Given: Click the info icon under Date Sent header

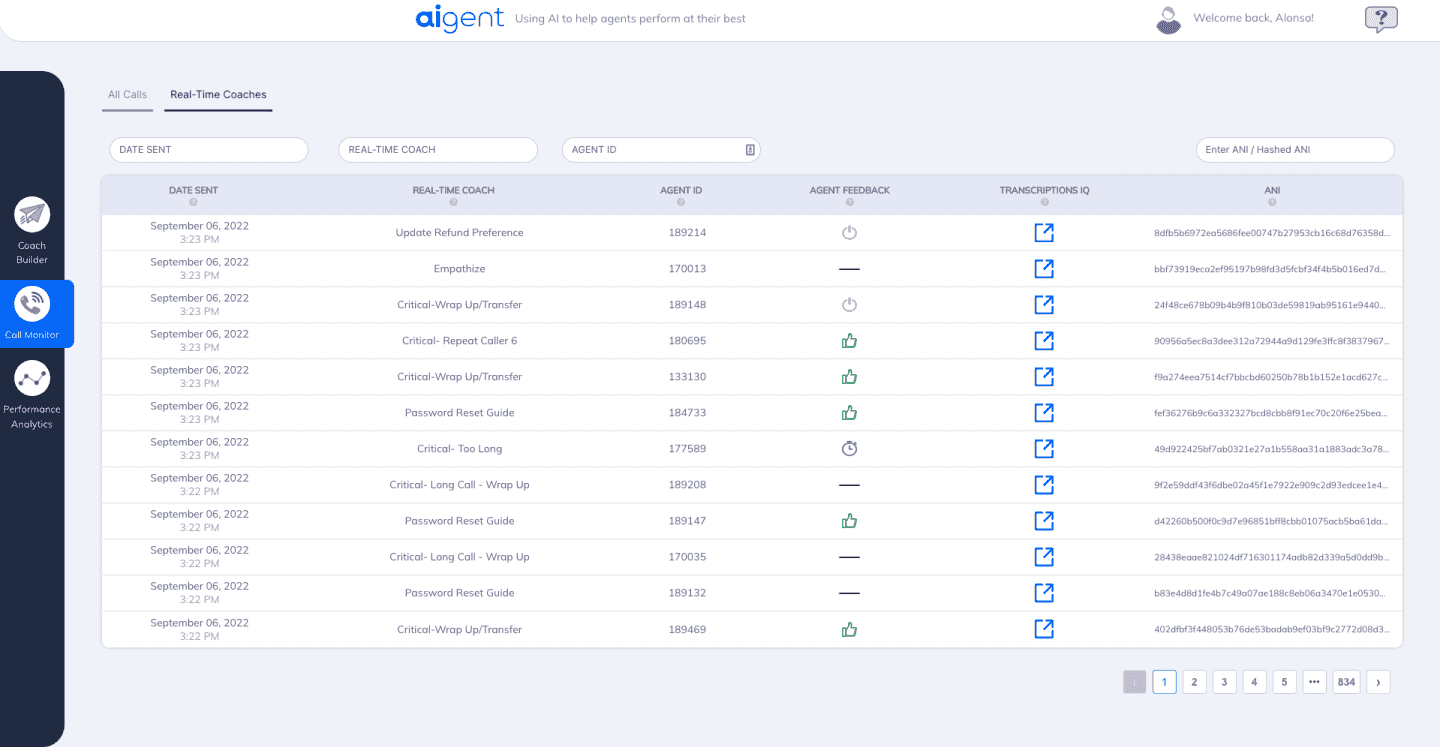Looking at the screenshot, I should 193,203.
